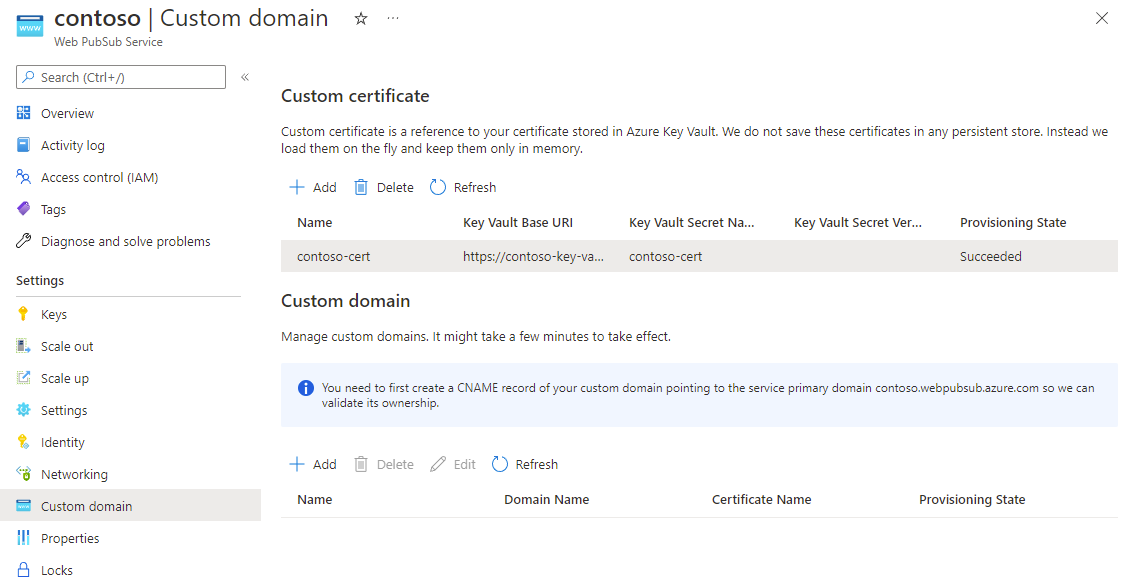This screenshot has width=1132, height=586.
Task: Delete the contoso-cert certificate
Action: (383, 187)
